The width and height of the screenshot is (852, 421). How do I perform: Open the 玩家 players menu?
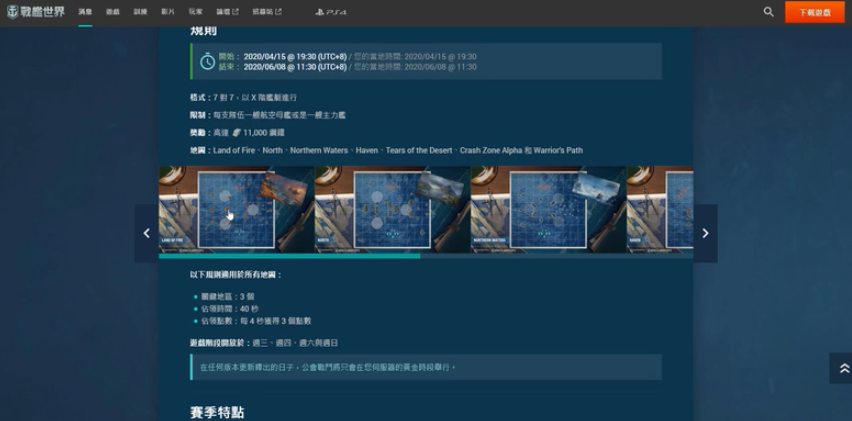click(x=196, y=12)
